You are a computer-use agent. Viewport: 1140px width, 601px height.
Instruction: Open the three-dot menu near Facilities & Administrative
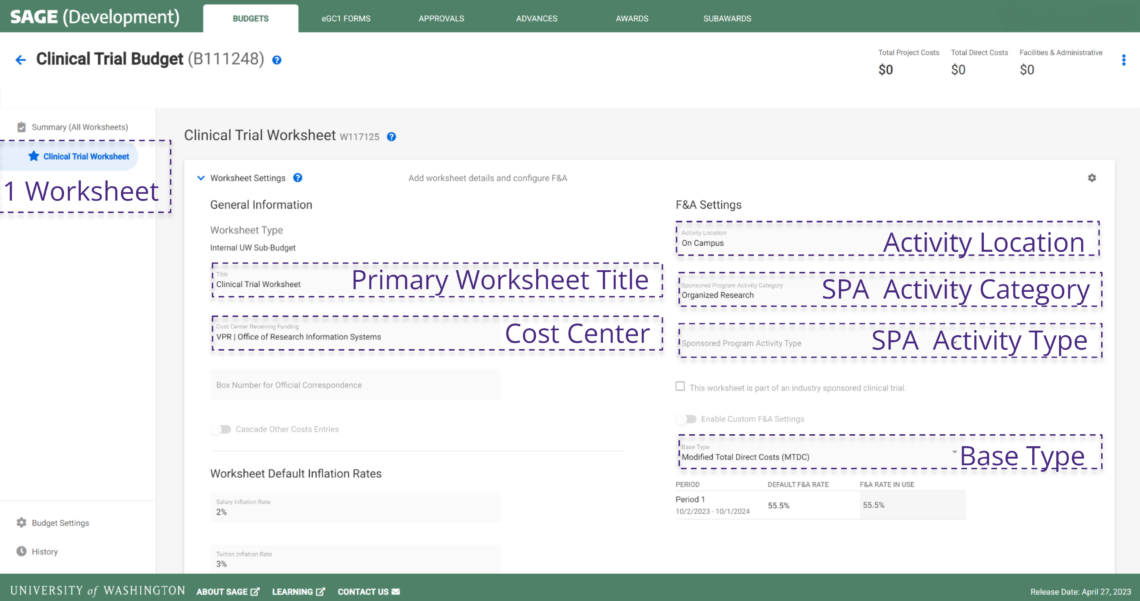pyautogui.click(x=1124, y=60)
